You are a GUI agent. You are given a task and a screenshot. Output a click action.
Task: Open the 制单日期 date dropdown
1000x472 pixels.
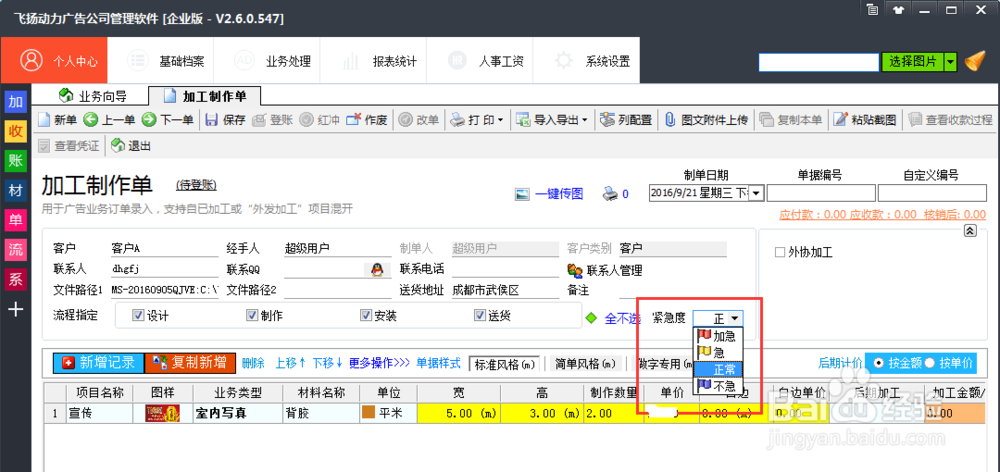pyautogui.click(x=756, y=193)
